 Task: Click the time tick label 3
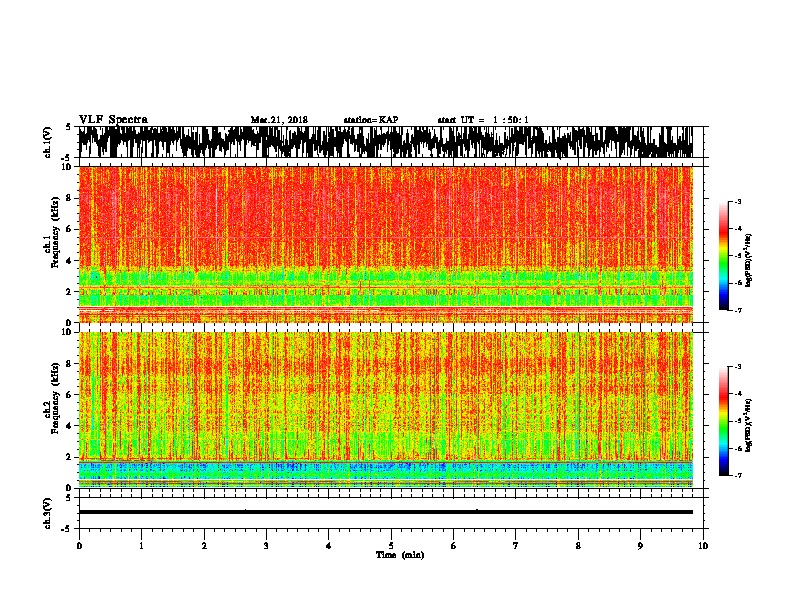click(x=266, y=546)
